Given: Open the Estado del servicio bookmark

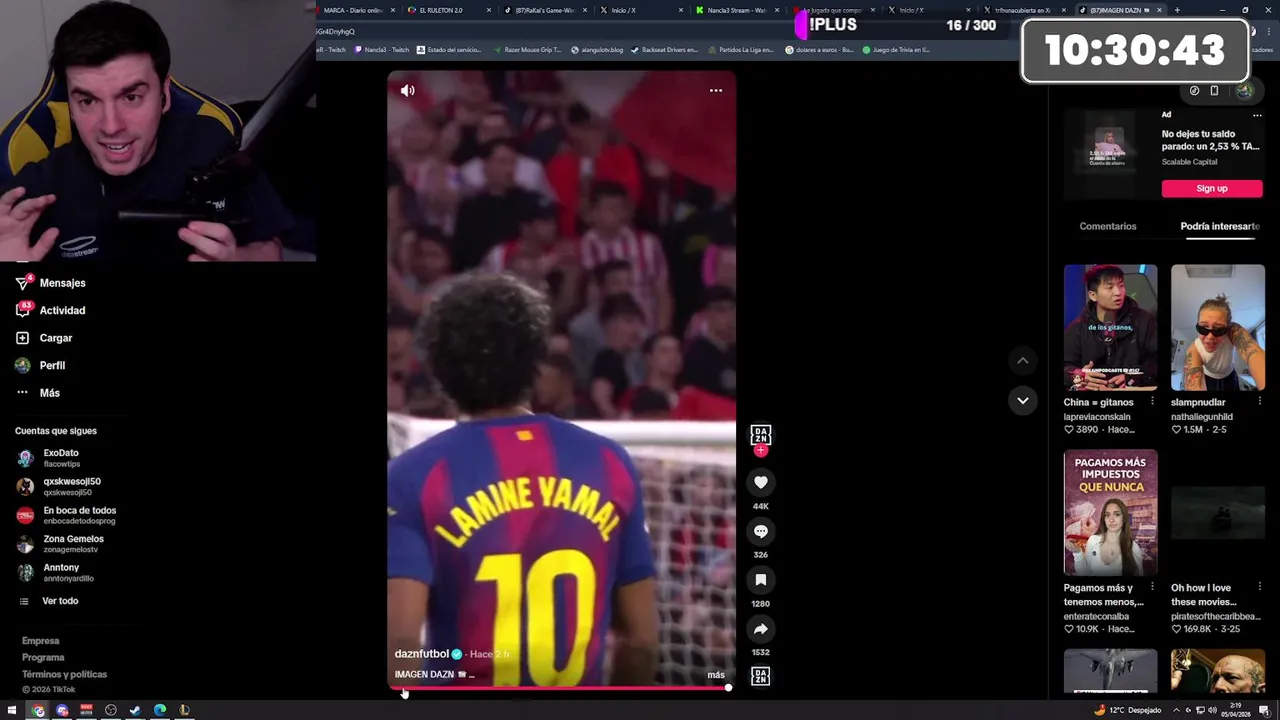Looking at the screenshot, I should click(x=449, y=49).
